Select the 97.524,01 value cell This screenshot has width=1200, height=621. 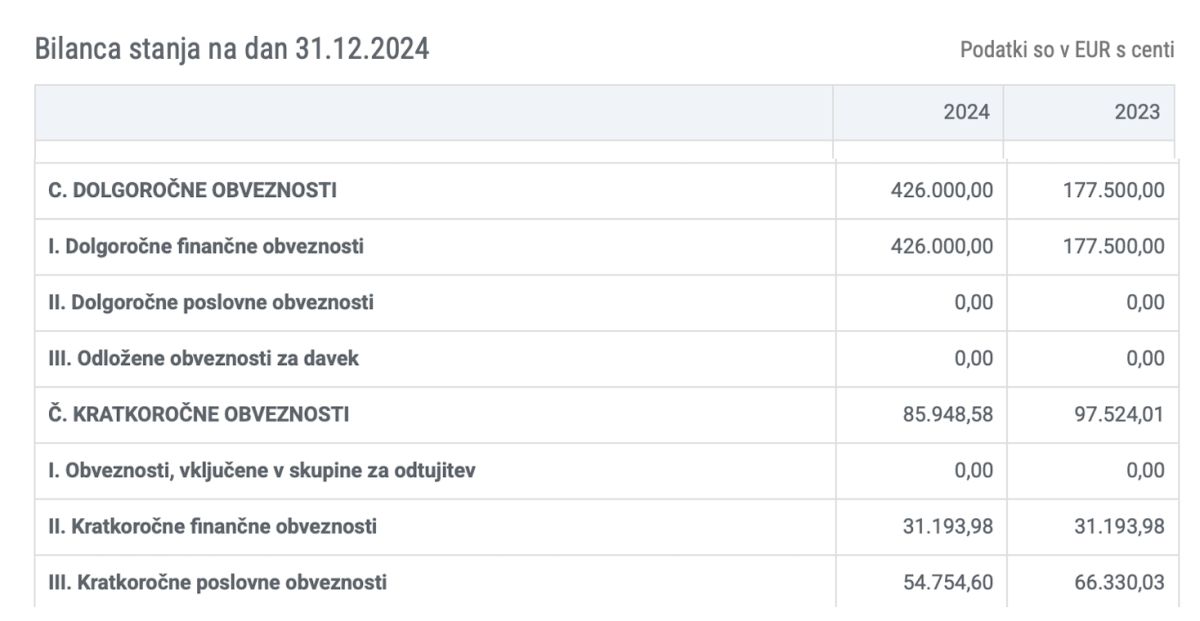1114,414
